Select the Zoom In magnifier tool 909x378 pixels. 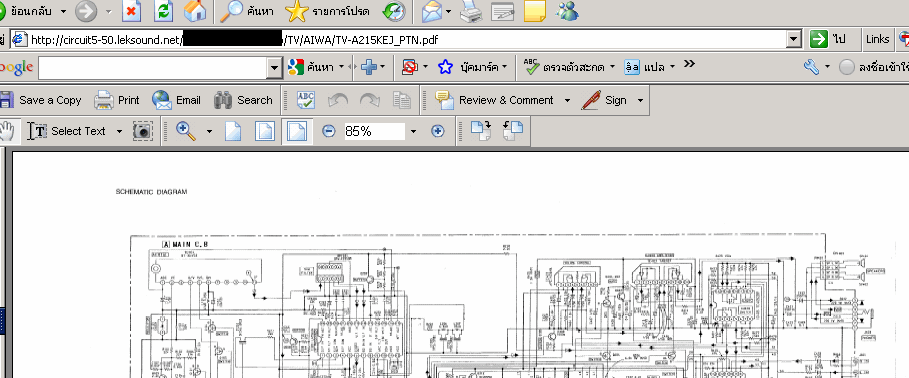click(186, 132)
